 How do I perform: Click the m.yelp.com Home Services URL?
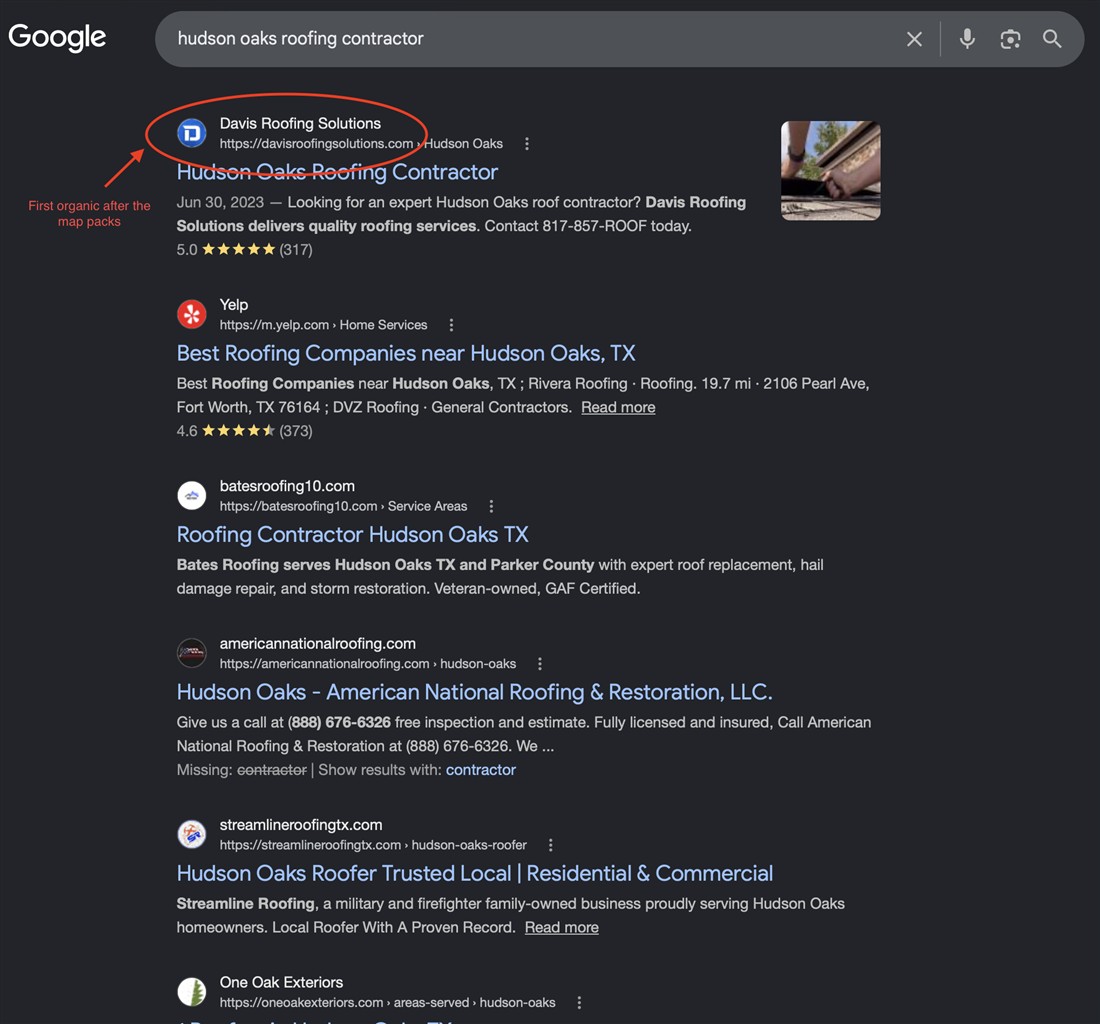[323, 325]
